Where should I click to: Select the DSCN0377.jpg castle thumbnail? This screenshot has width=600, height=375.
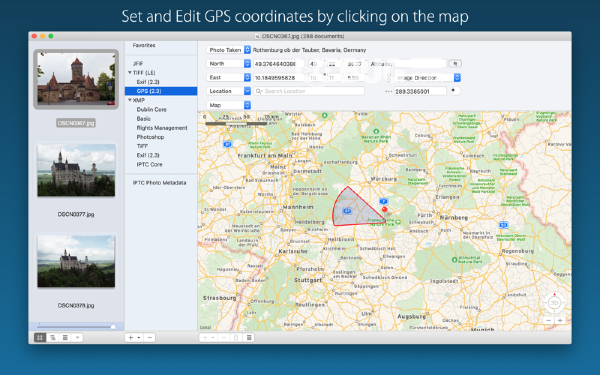pos(76,170)
